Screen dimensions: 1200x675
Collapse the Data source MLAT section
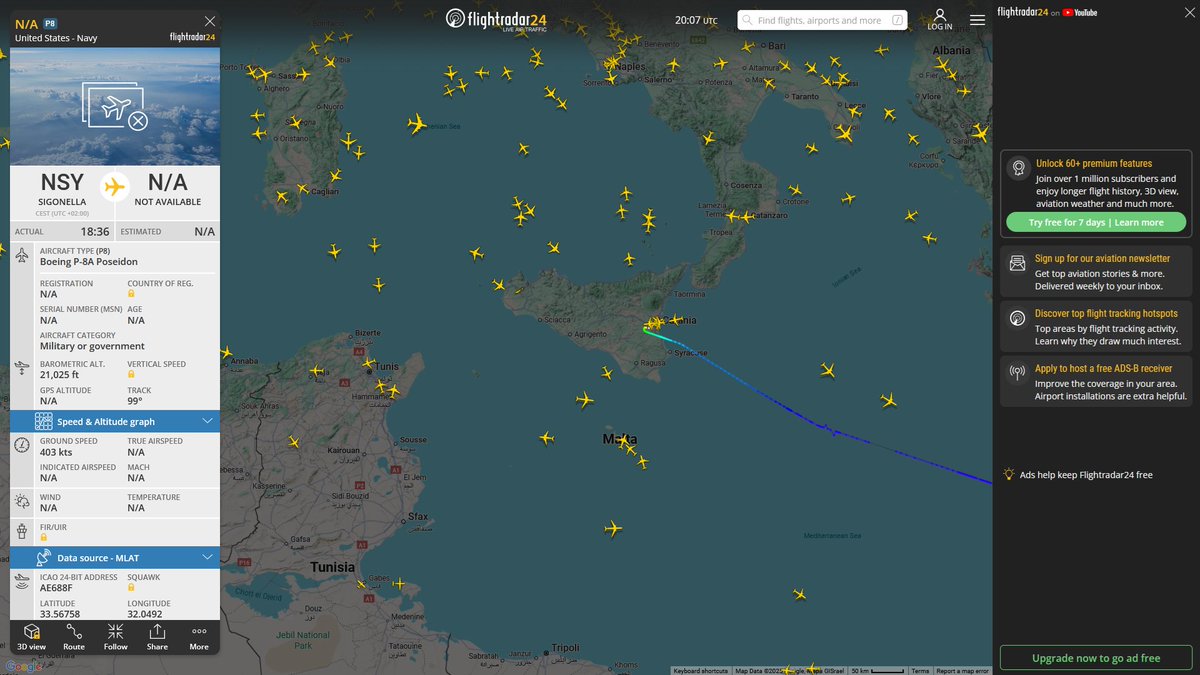[x=115, y=558]
